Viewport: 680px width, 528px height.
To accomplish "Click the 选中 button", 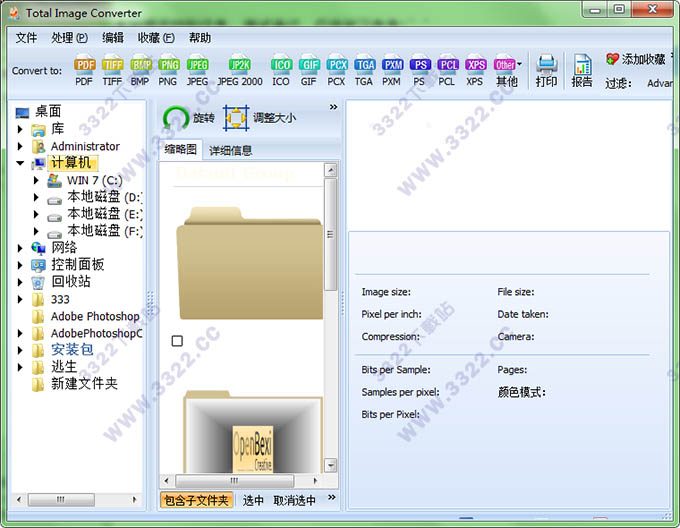I will tap(253, 501).
